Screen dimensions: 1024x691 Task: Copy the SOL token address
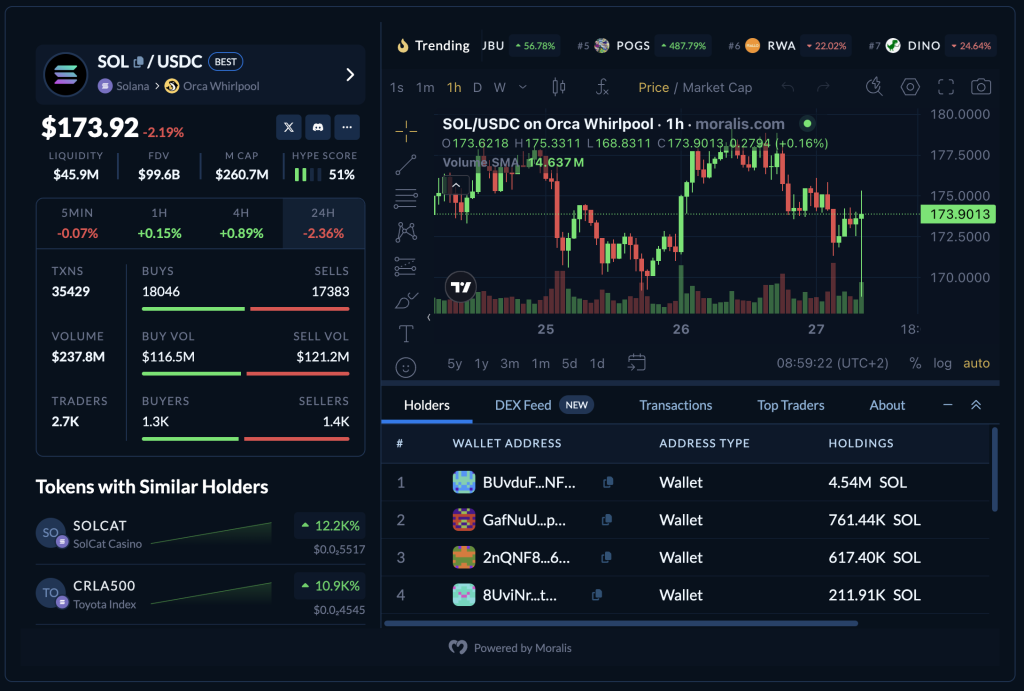click(x=138, y=62)
